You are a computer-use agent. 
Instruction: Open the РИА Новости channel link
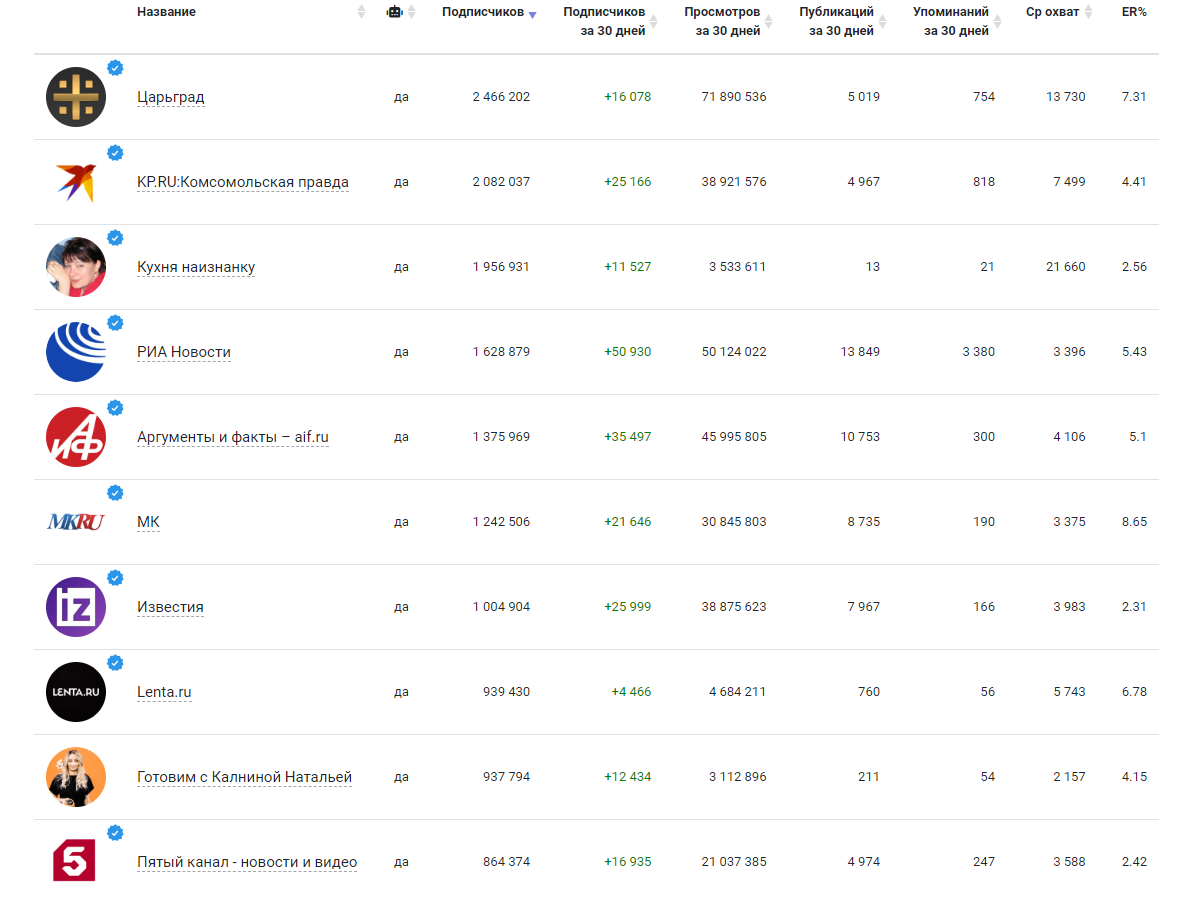click(x=183, y=352)
